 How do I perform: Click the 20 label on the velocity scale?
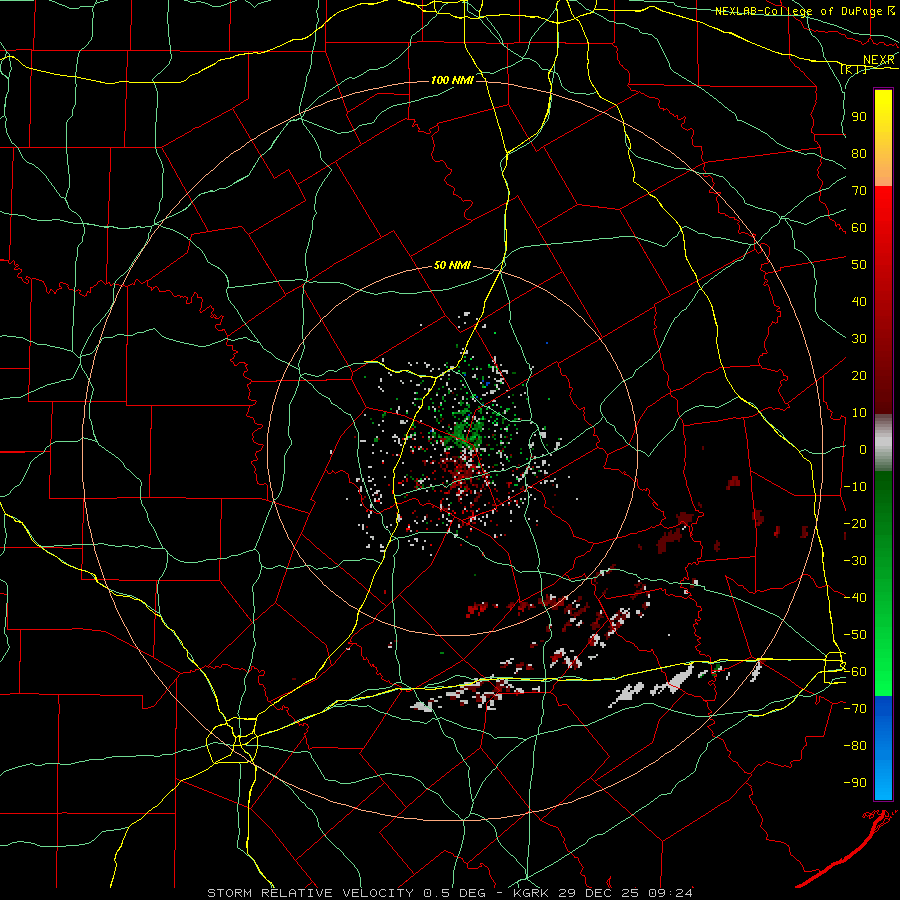coord(859,375)
